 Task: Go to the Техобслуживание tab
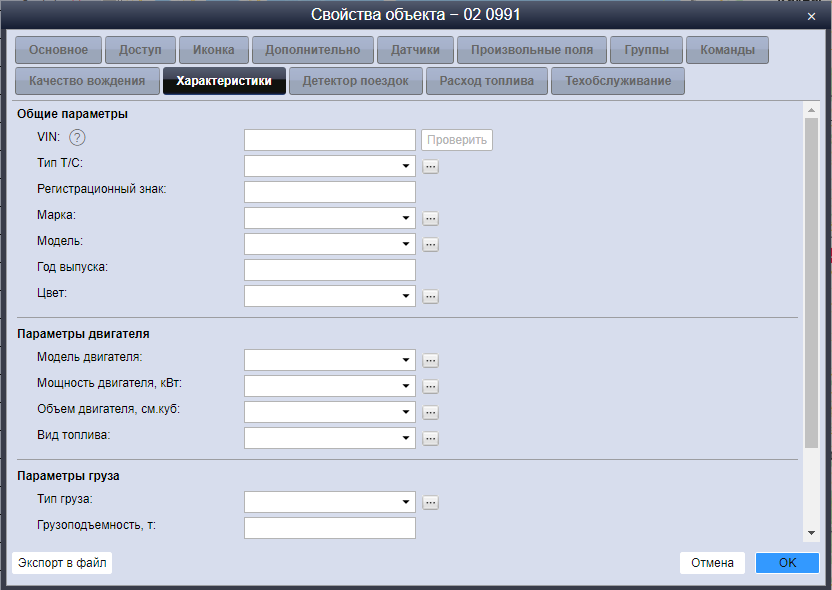coord(617,81)
